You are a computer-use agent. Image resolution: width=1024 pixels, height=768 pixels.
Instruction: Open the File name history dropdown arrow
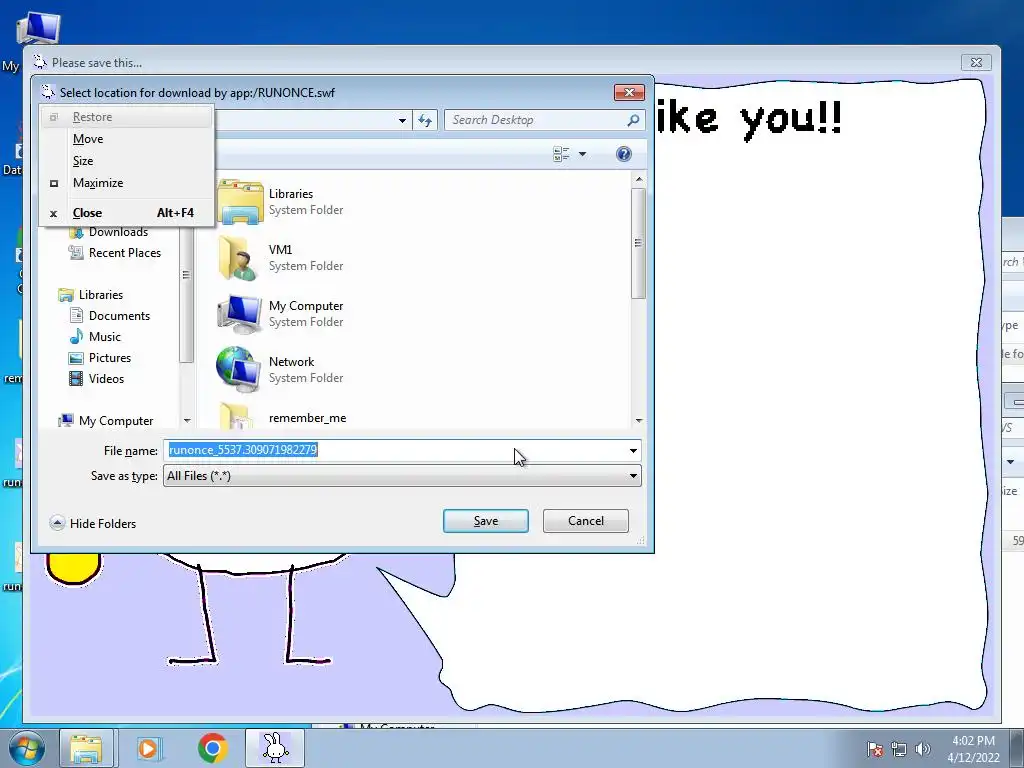click(633, 451)
